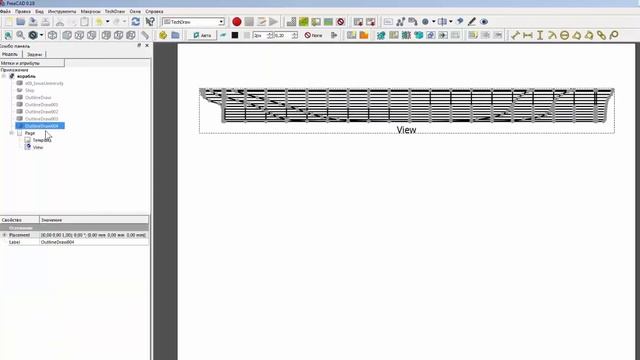Select the View item under Page

click(x=38, y=147)
